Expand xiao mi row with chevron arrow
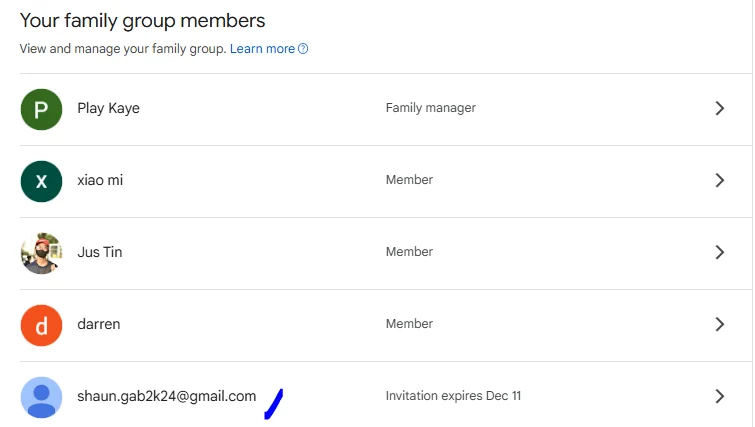 (719, 180)
